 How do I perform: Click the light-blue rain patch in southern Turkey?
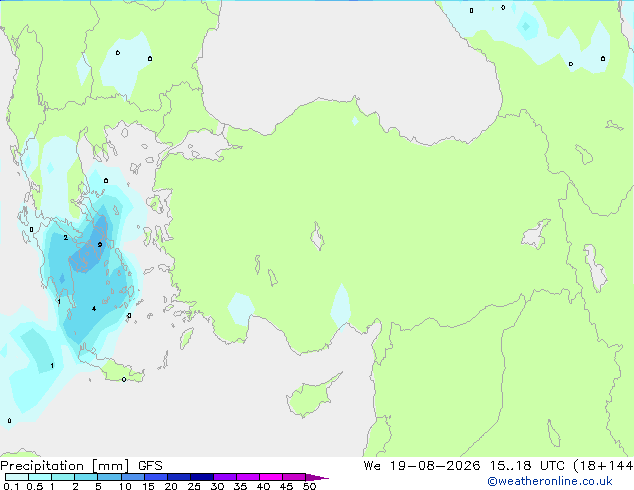tap(340, 305)
